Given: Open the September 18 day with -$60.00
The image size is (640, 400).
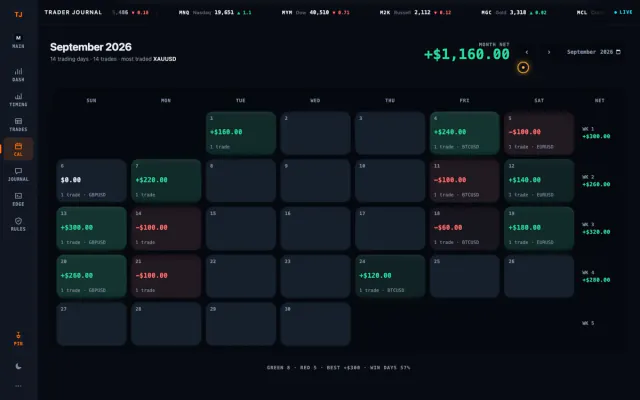Looking at the screenshot, I should pos(464,229).
